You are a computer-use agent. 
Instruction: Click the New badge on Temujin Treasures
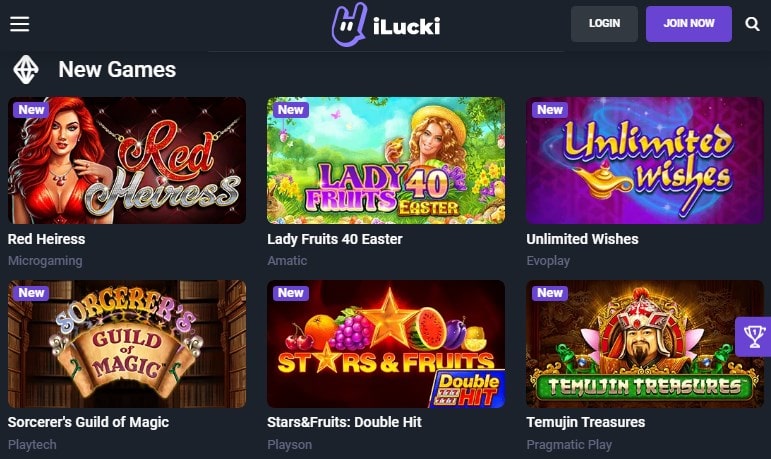click(550, 293)
